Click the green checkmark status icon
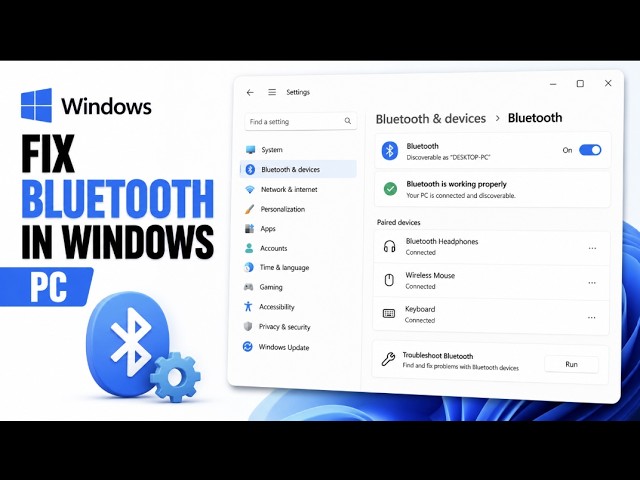 tap(390, 189)
